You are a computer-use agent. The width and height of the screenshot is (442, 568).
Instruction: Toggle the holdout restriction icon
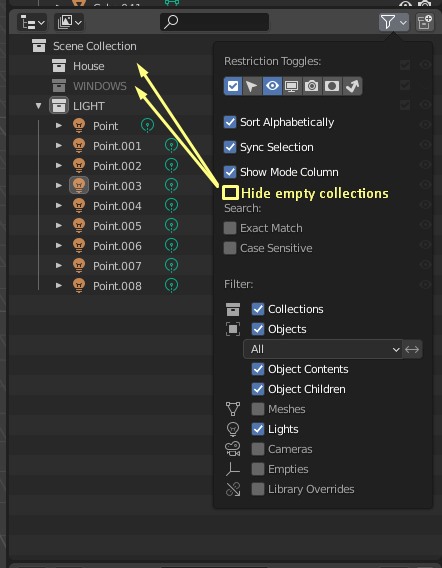point(332,86)
